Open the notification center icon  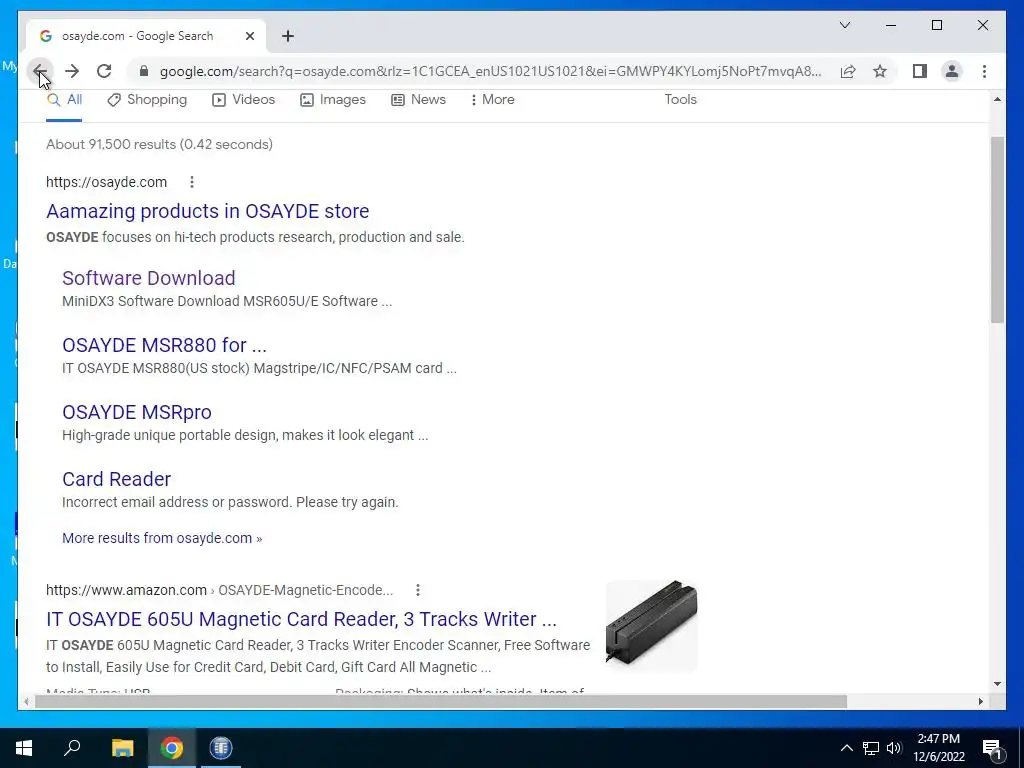point(993,749)
